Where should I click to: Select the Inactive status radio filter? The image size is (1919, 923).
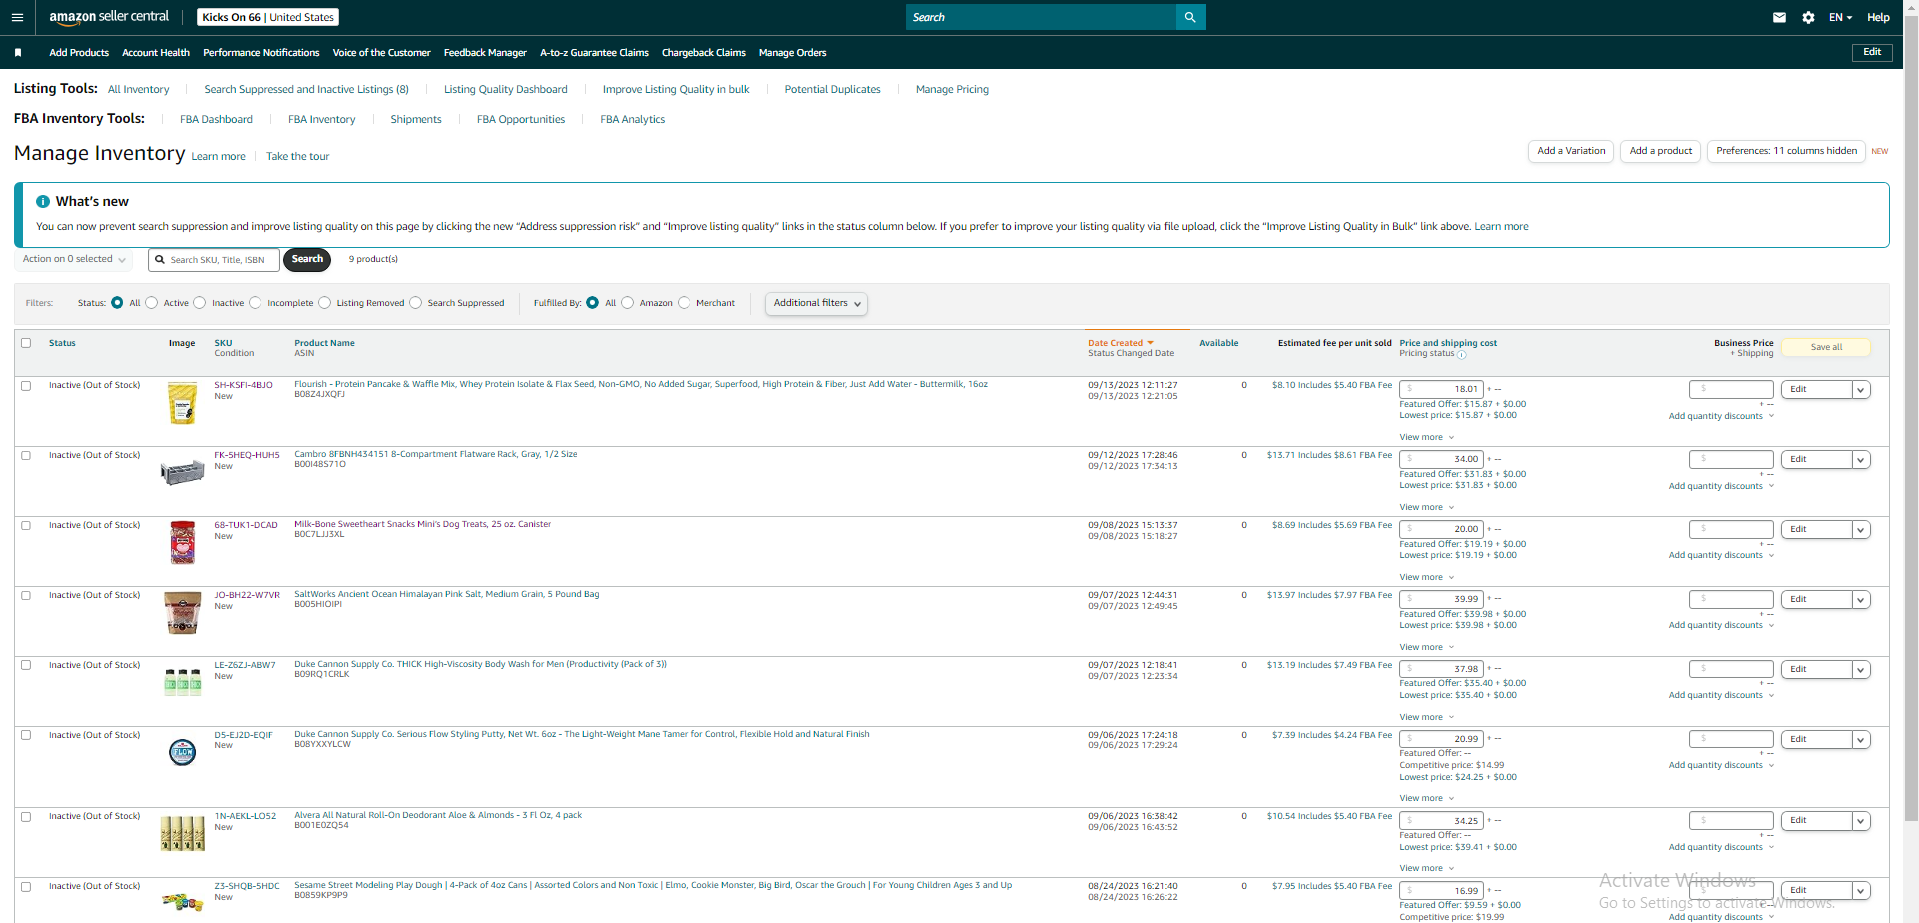pos(200,303)
